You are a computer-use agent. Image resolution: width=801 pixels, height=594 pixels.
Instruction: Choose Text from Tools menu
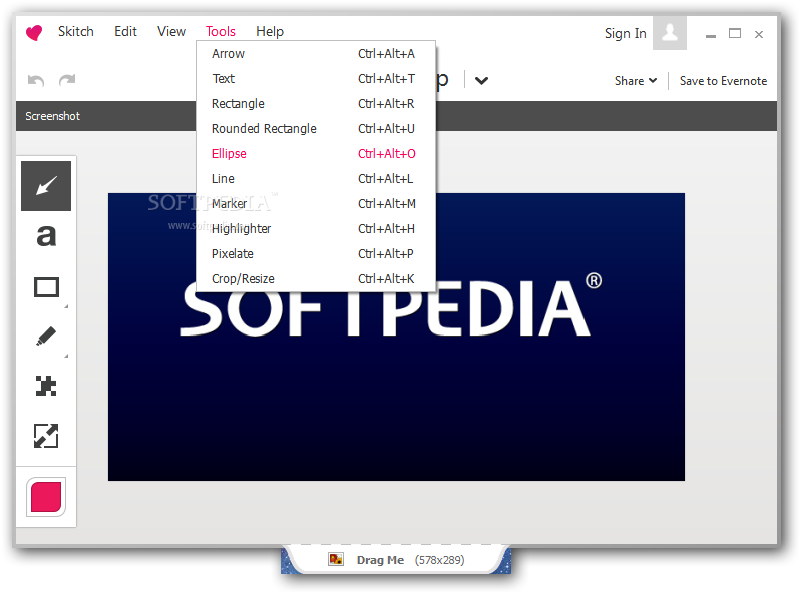tap(316, 79)
